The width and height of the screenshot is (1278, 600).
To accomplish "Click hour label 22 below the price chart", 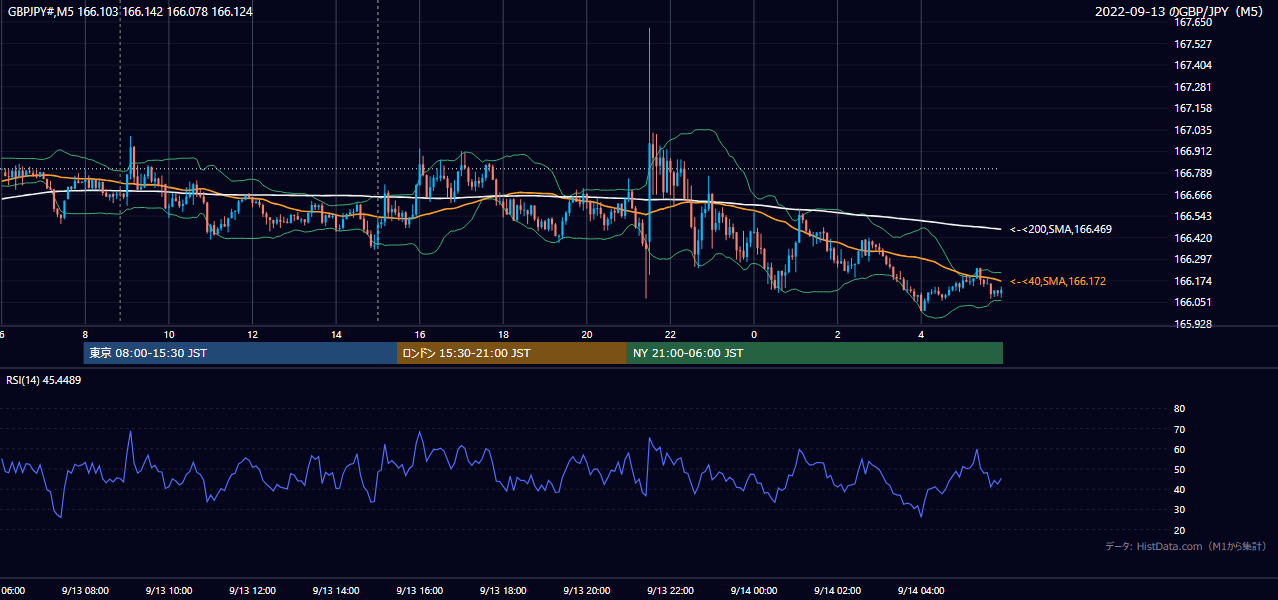I will (671, 335).
